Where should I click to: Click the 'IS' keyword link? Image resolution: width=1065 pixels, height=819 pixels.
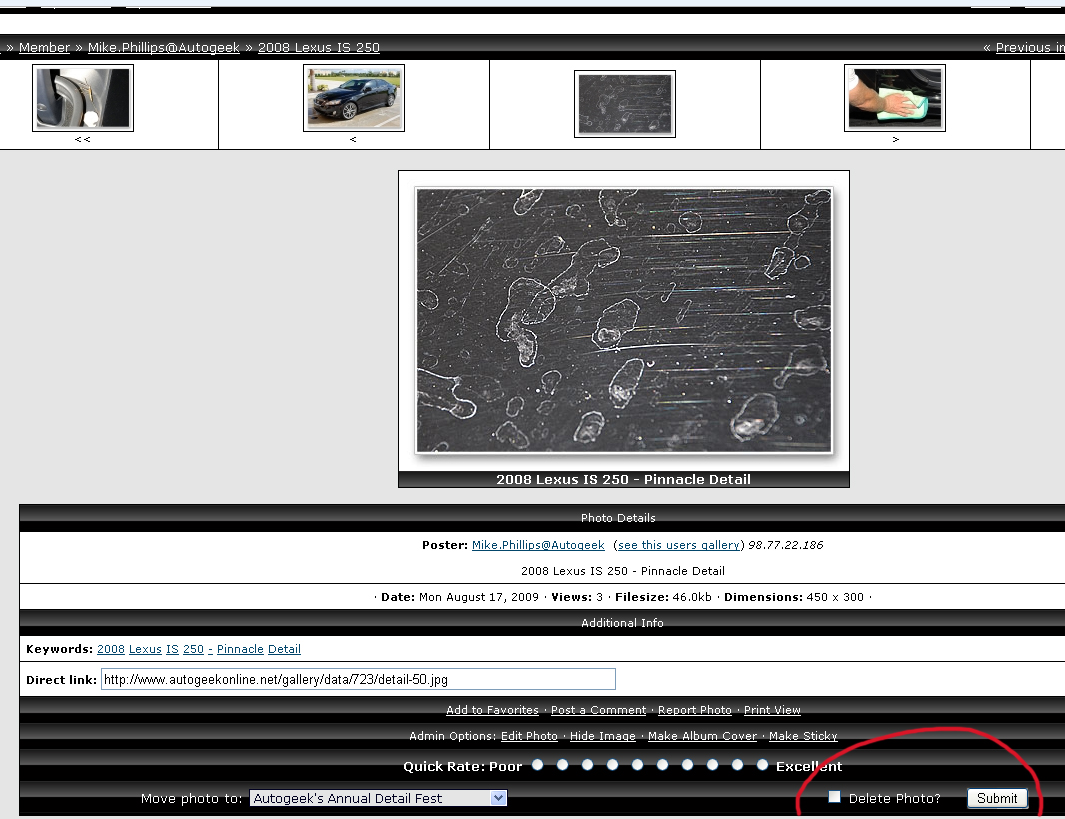click(173, 649)
